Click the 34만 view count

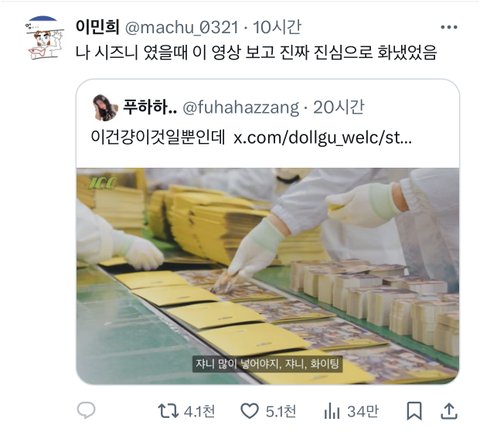pyautogui.click(x=363, y=411)
